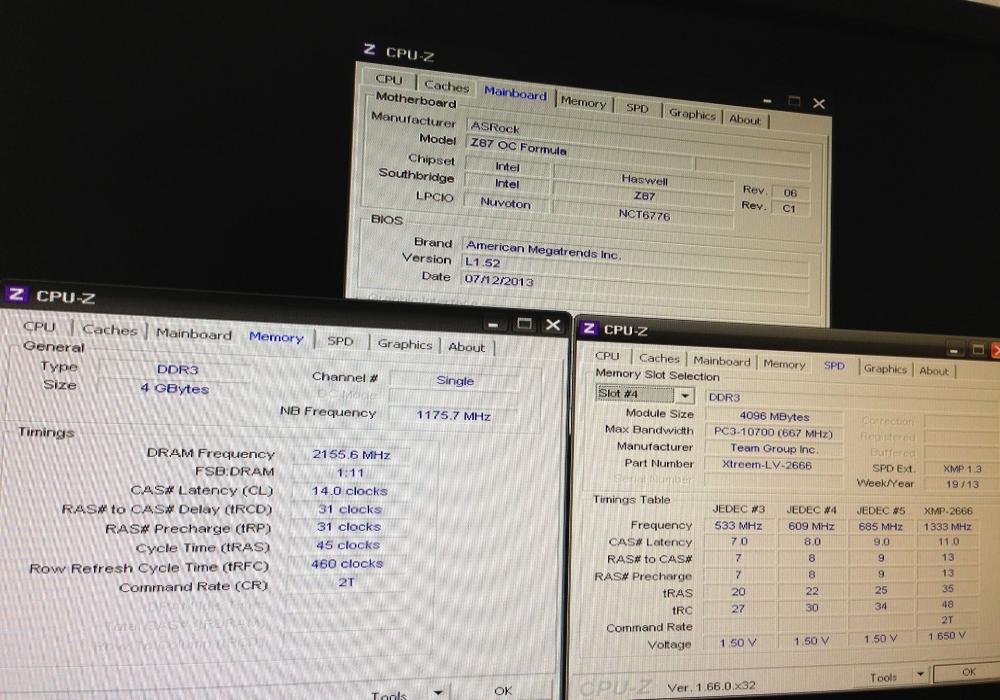Select the active Memory tab in left window
The width and height of the screenshot is (1000, 700).
[276, 337]
